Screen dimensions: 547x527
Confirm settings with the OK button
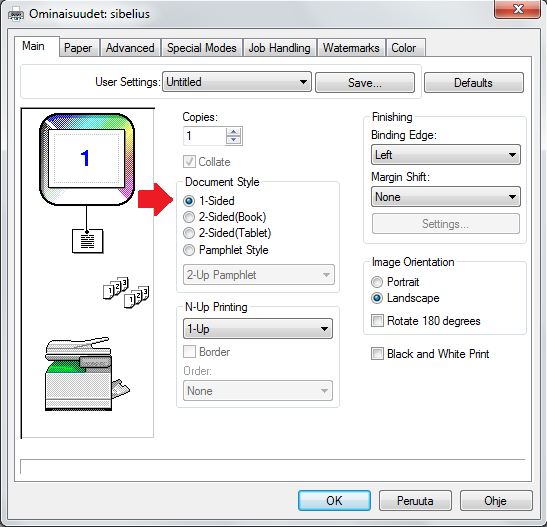coord(334,500)
